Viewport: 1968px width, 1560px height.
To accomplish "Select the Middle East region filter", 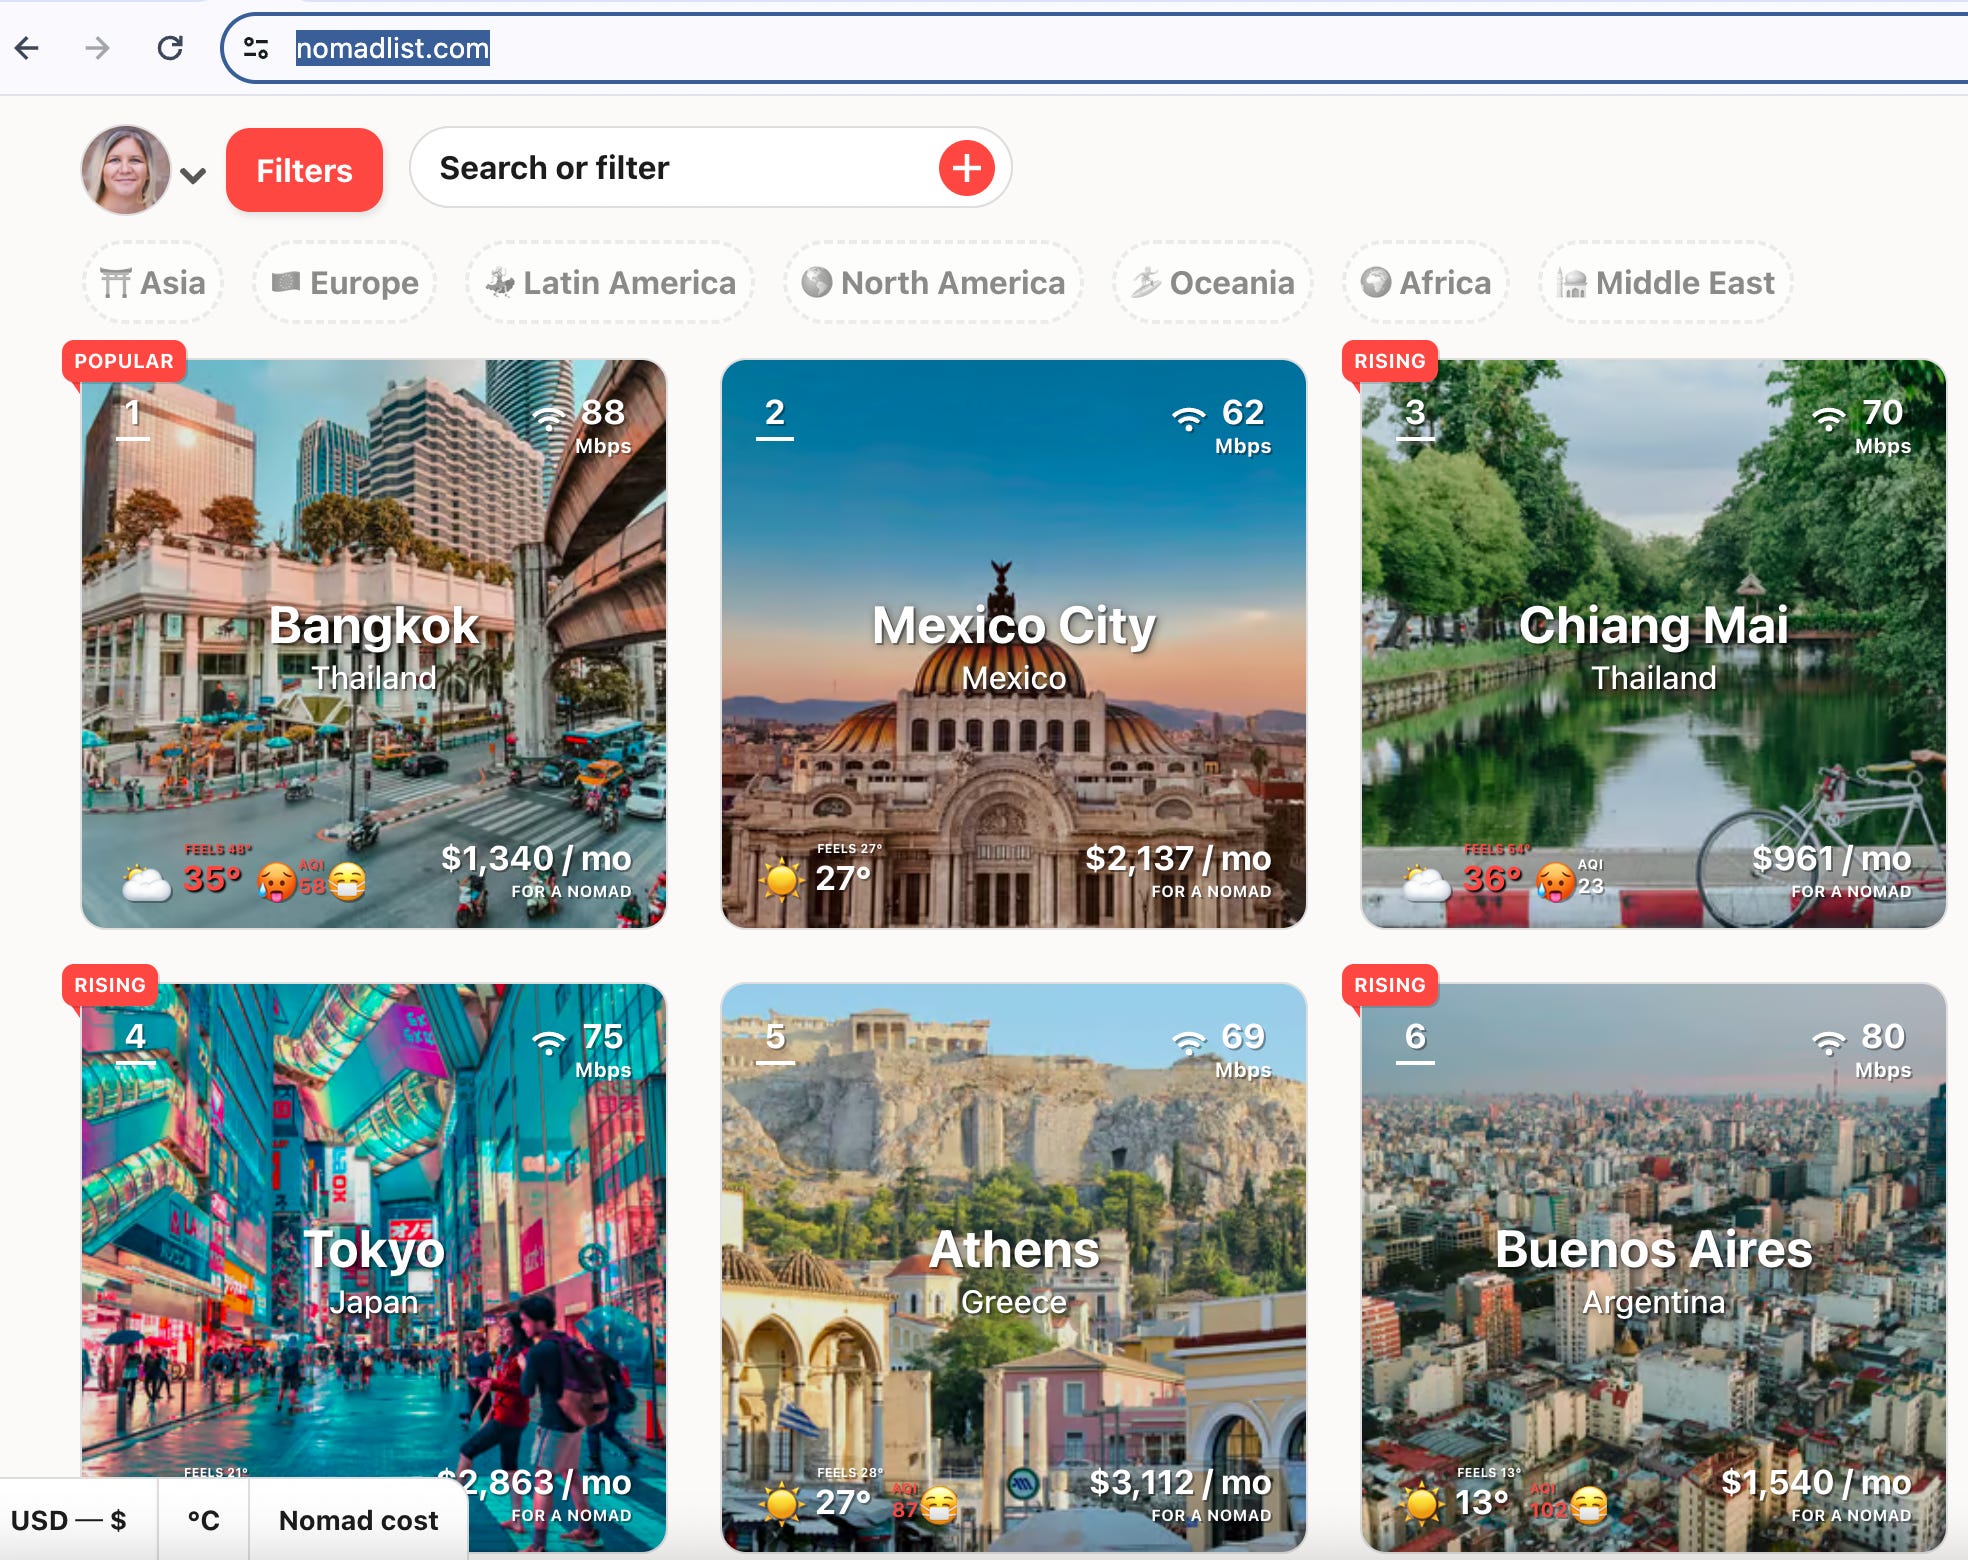I will pyautogui.click(x=1666, y=283).
